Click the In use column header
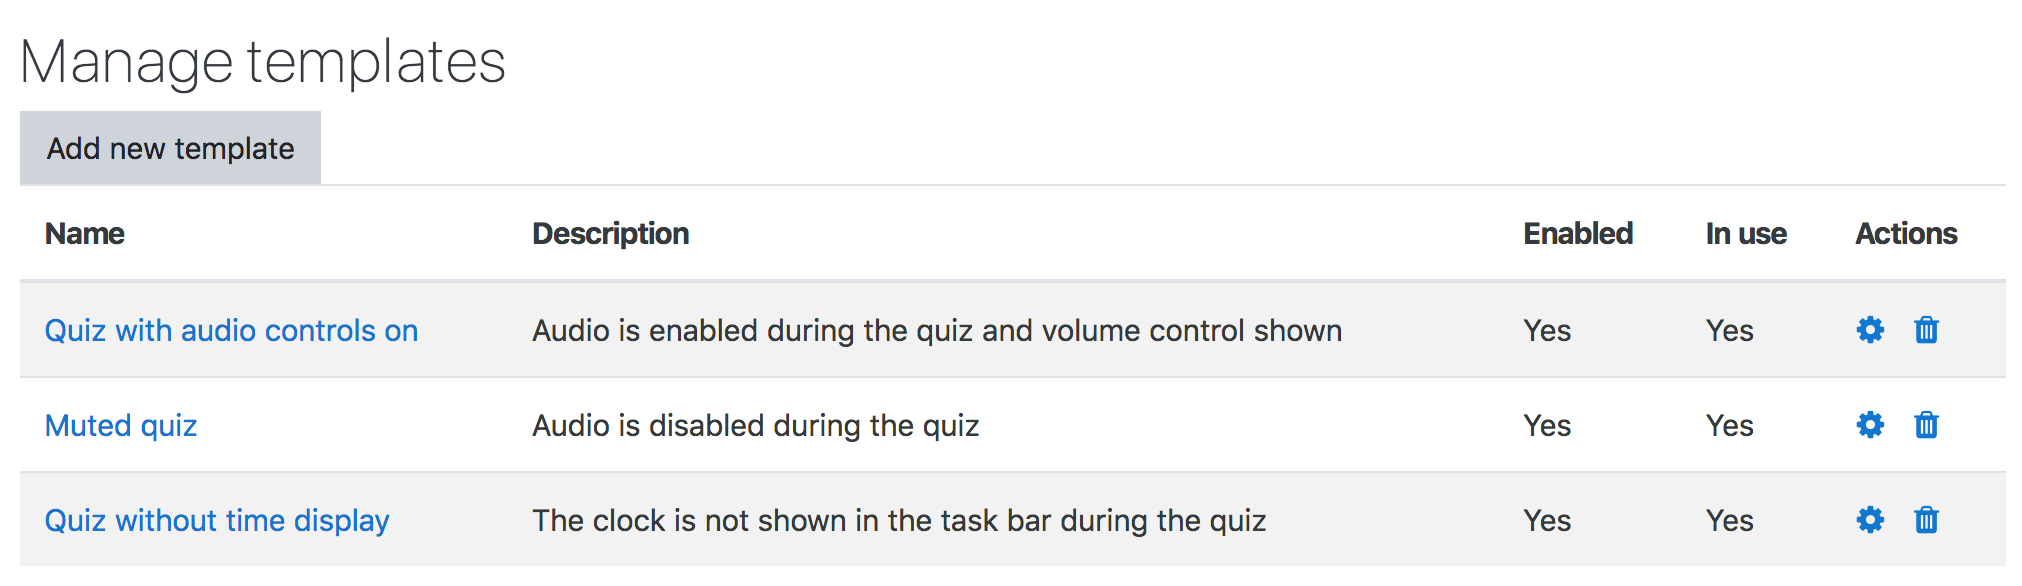 click(1745, 234)
